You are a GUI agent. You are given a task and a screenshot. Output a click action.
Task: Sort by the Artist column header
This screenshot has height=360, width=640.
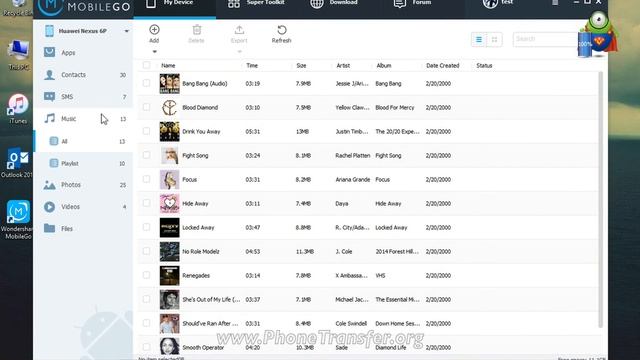click(343, 65)
